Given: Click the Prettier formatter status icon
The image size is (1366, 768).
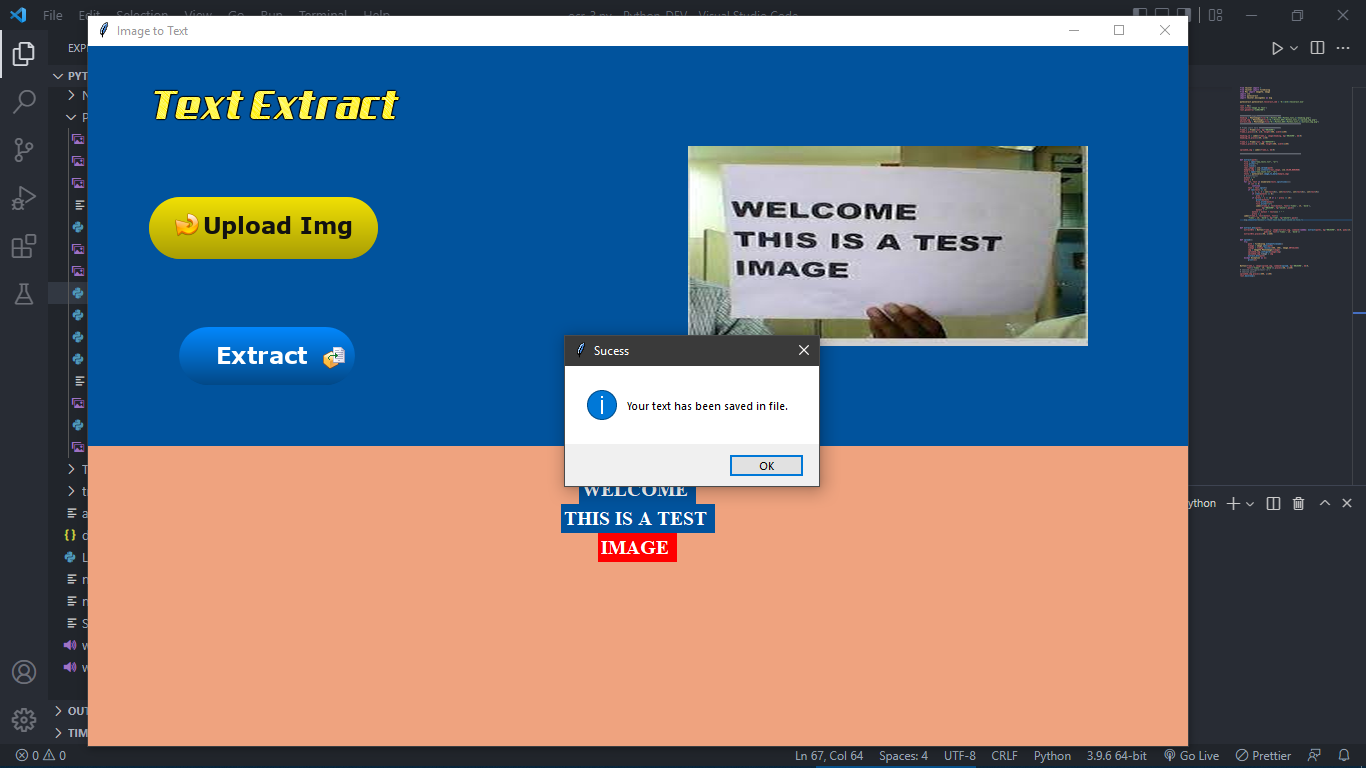Looking at the screenshot, I should point(1262,755).
